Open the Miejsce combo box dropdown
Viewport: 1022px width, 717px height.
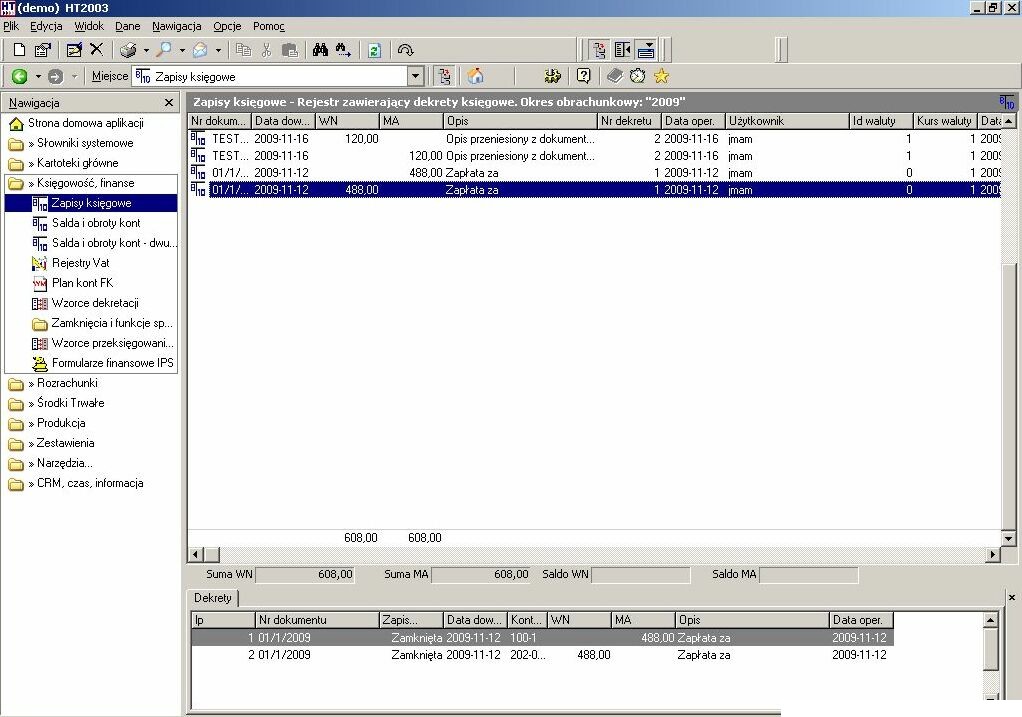tap(415, 76)
